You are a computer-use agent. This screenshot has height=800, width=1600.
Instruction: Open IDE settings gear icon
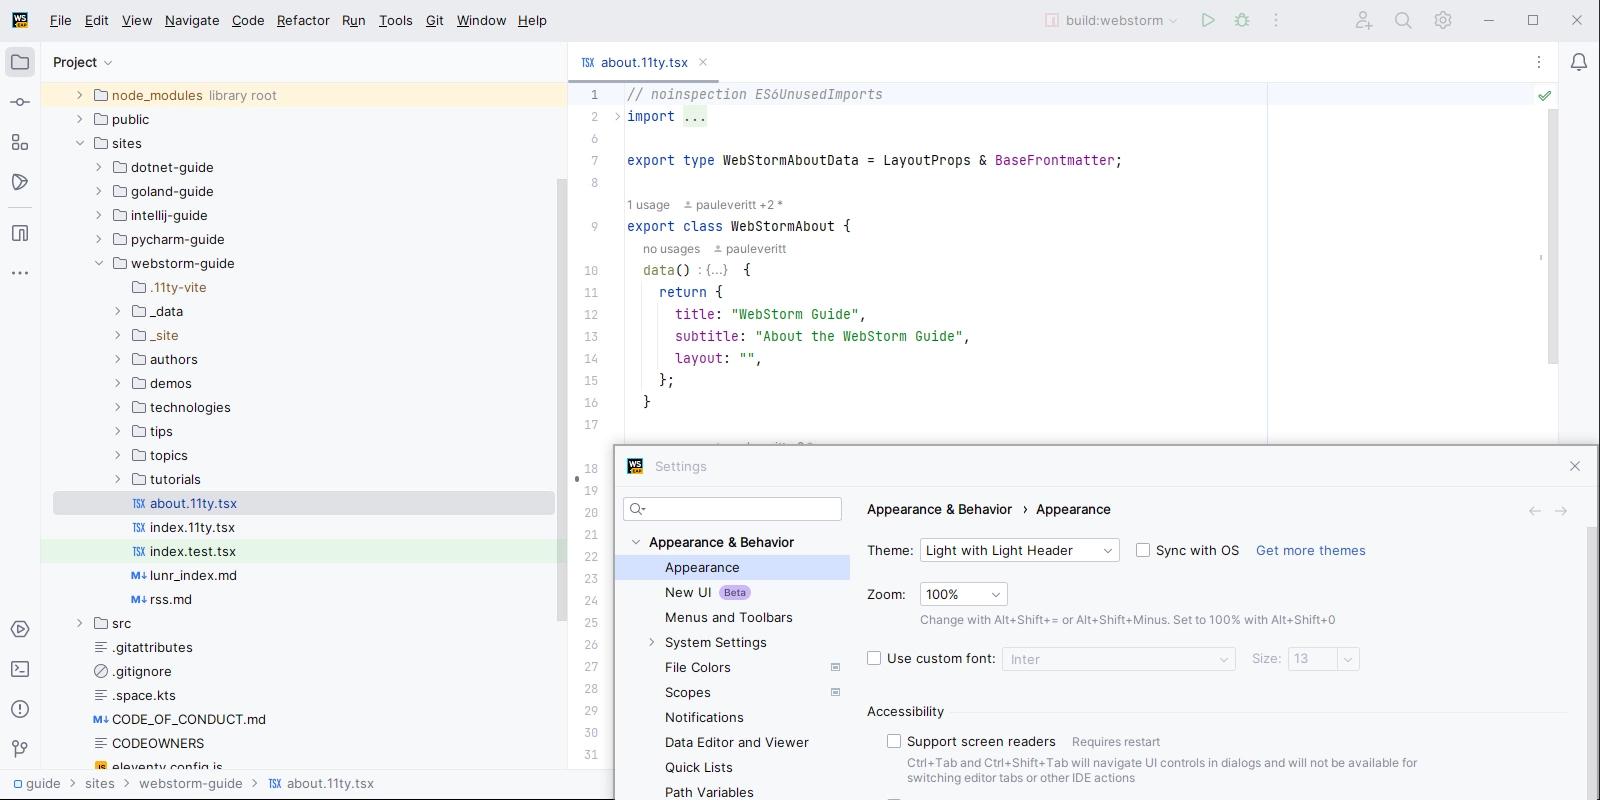(x=1443, y=20)
